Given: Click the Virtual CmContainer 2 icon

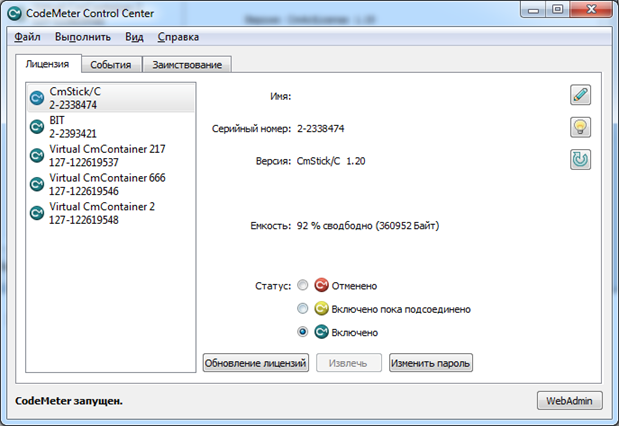Looking at the screenshot, I should [x=37, y=213].
